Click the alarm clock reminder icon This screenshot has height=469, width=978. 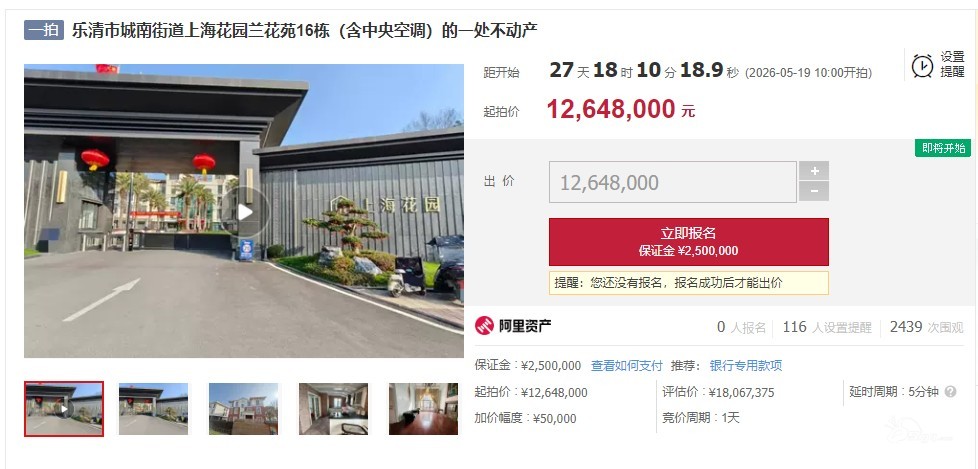[922, 65]
